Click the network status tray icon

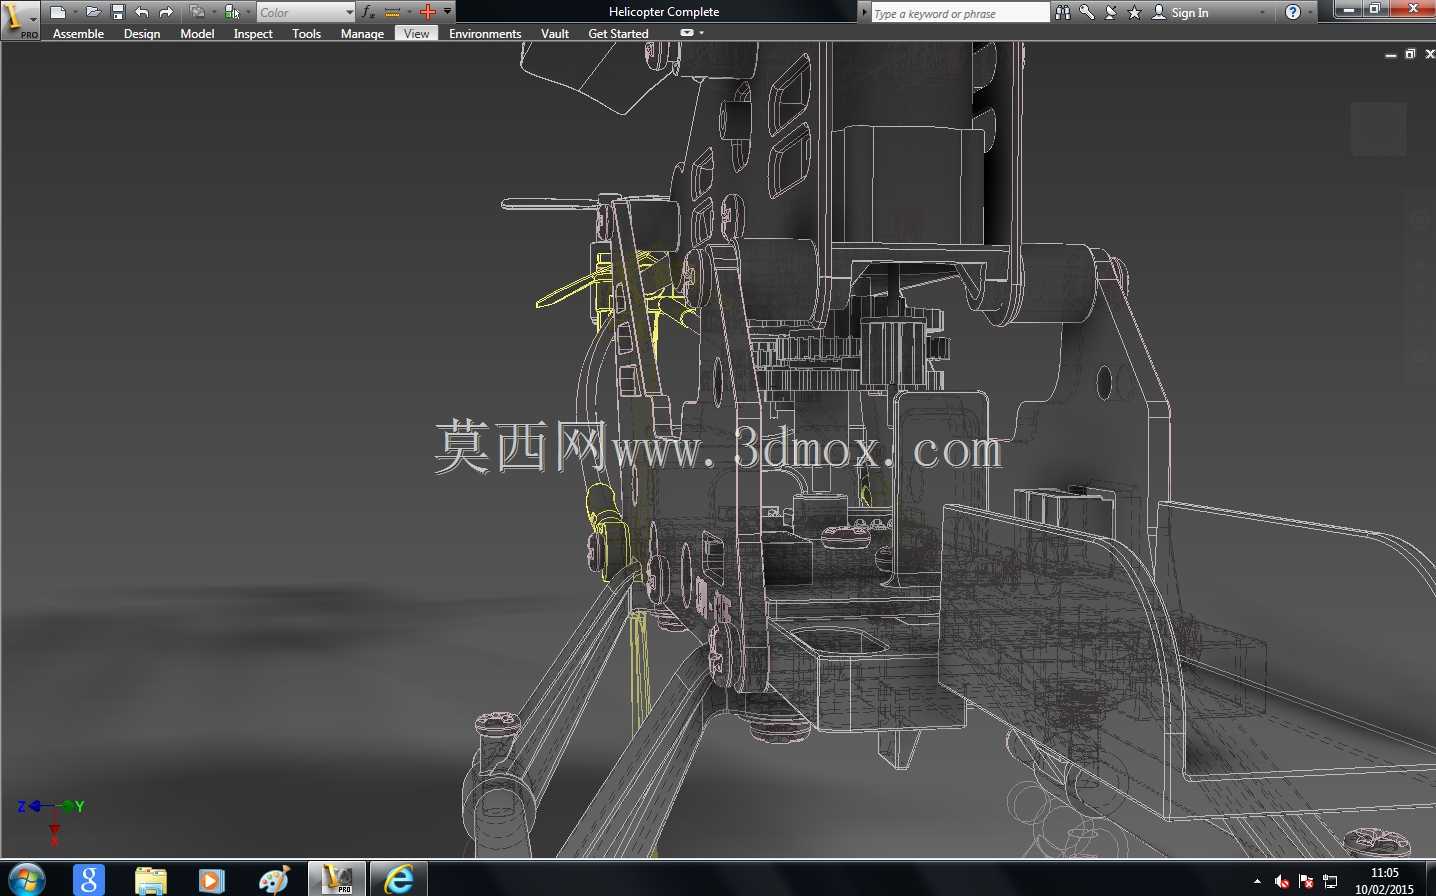tap(1330, 881)
